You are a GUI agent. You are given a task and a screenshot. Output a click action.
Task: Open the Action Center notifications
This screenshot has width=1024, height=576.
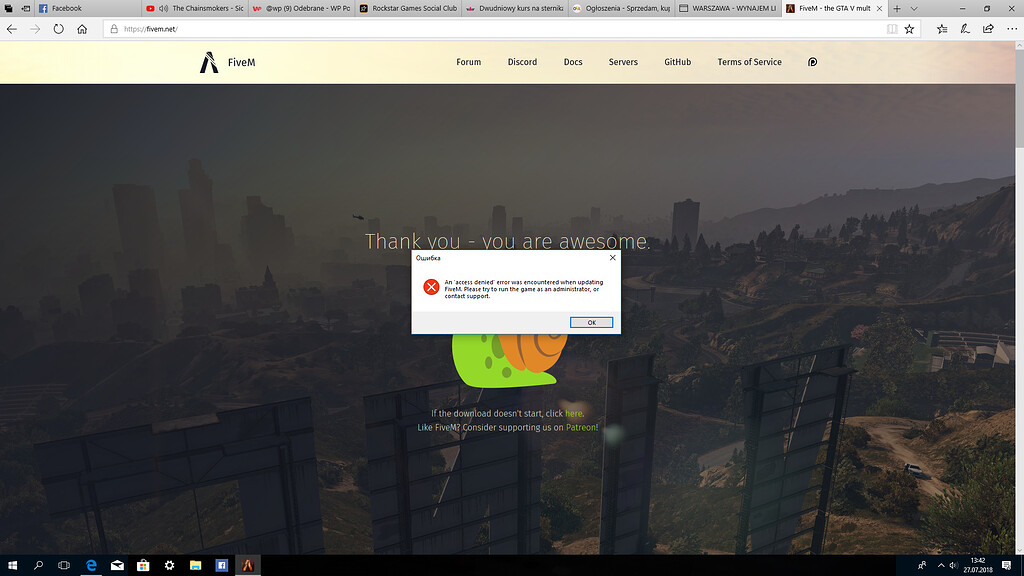[x=1007, y=566]
